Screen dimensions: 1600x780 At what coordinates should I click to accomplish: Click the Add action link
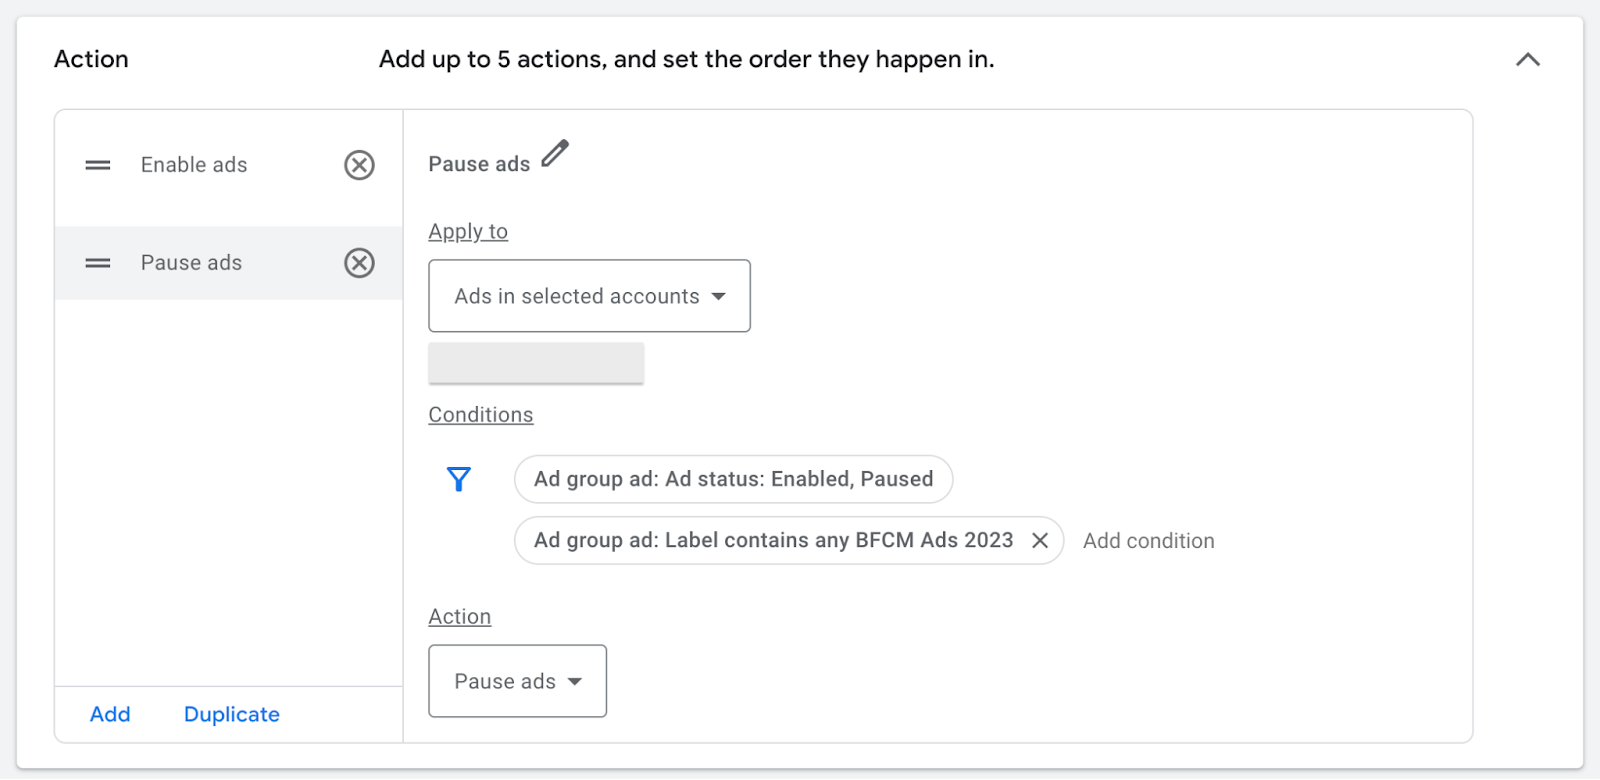[110, 714]
